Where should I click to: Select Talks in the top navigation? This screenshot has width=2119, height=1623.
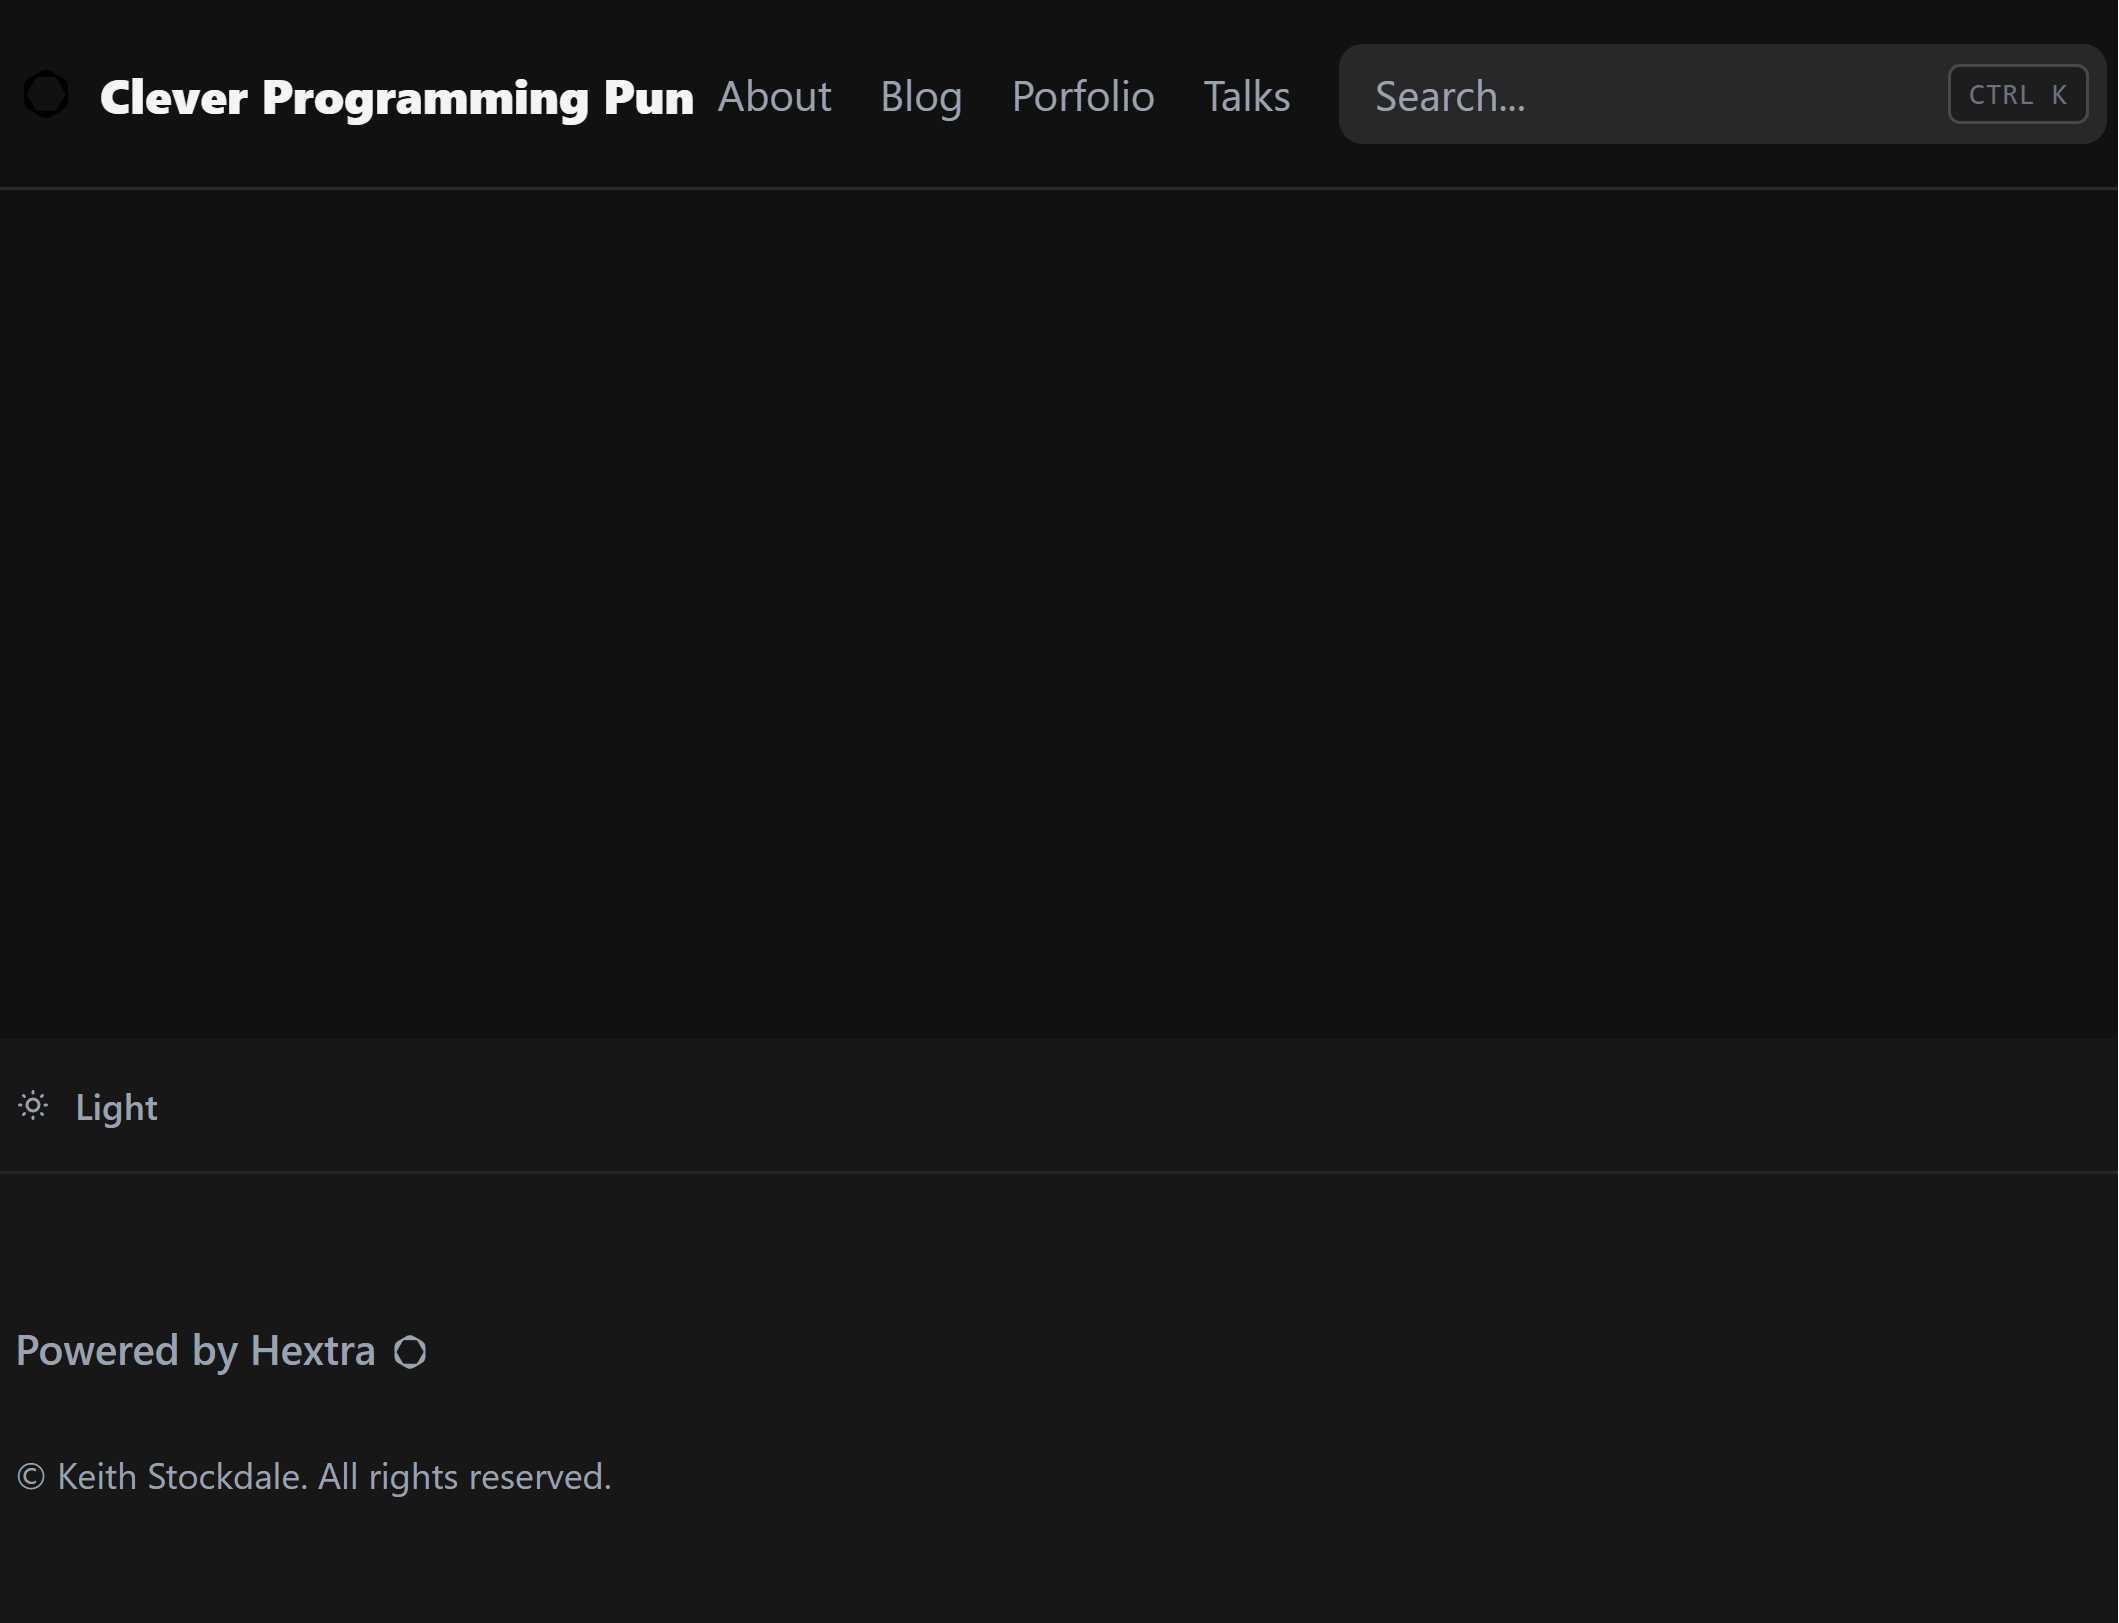tap(1246, 95)
